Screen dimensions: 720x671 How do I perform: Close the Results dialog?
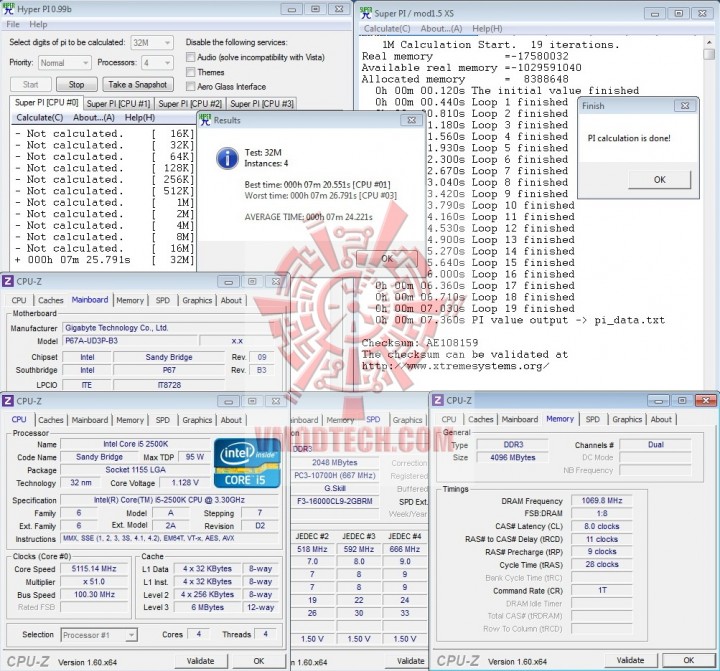pos(411,120)
